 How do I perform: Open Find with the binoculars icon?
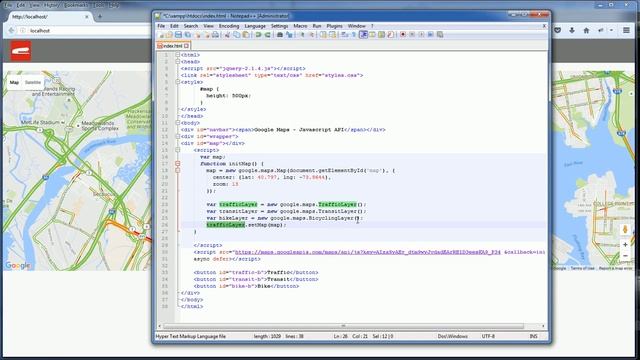tap(280, 35)
